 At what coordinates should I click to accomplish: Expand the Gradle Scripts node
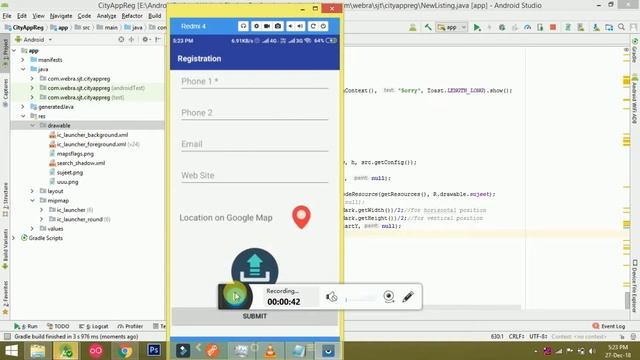pos(14,238)
